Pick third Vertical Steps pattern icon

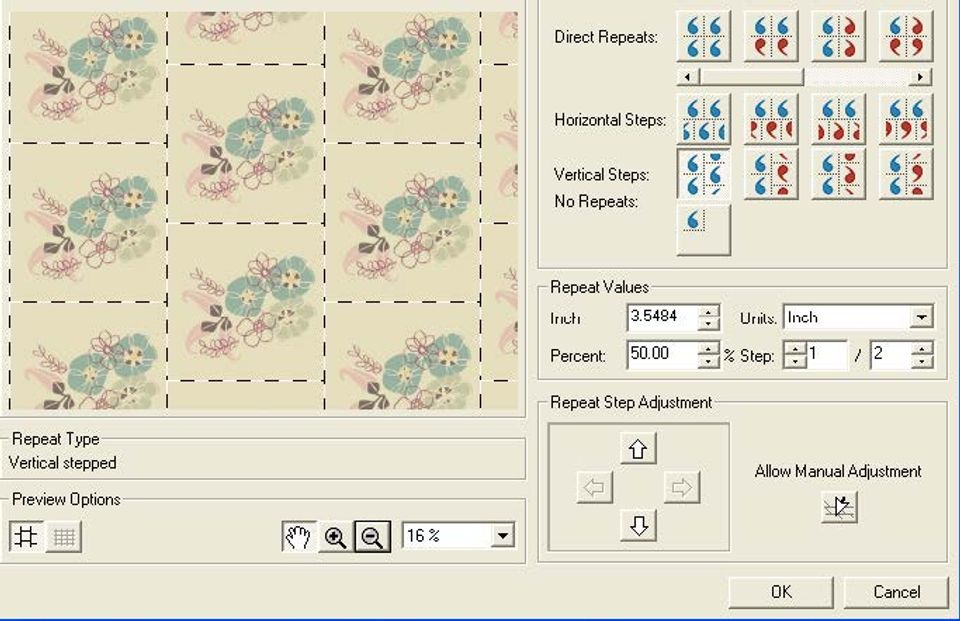pyautogui.click(x=838, y=173)
